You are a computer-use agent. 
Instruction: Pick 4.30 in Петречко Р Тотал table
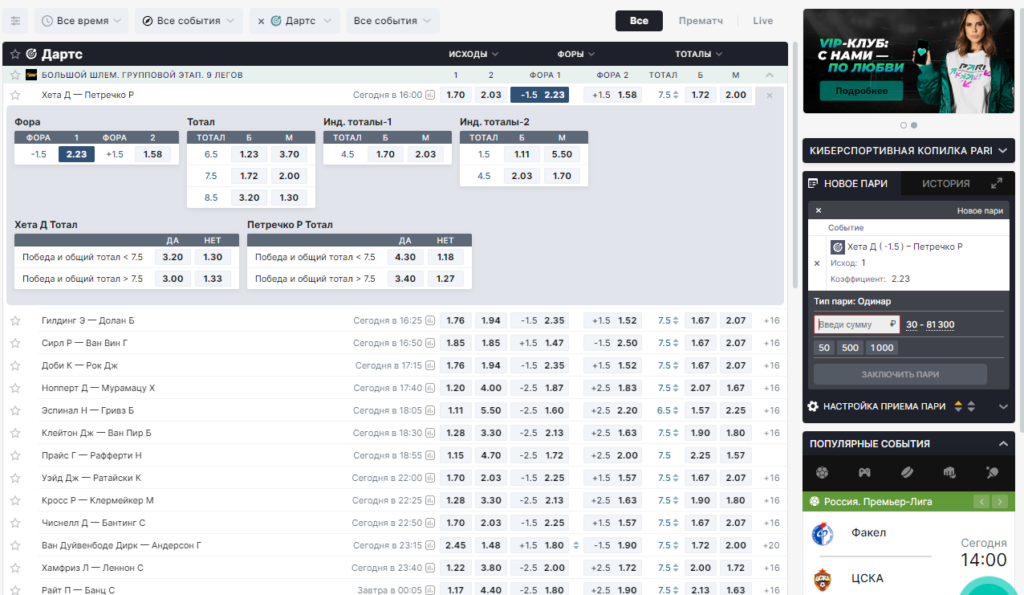pos(405,257)
